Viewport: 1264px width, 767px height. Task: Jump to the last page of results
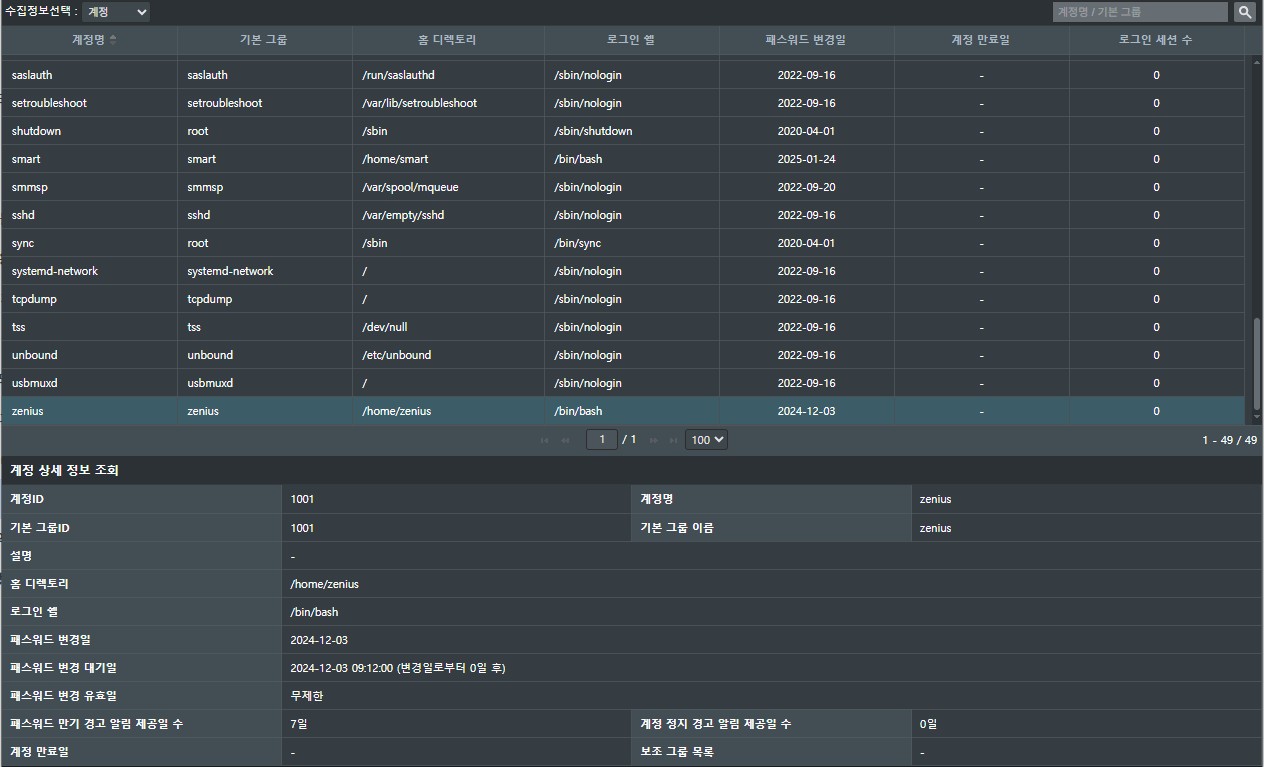pyautogui.click(x=674, y=440)
